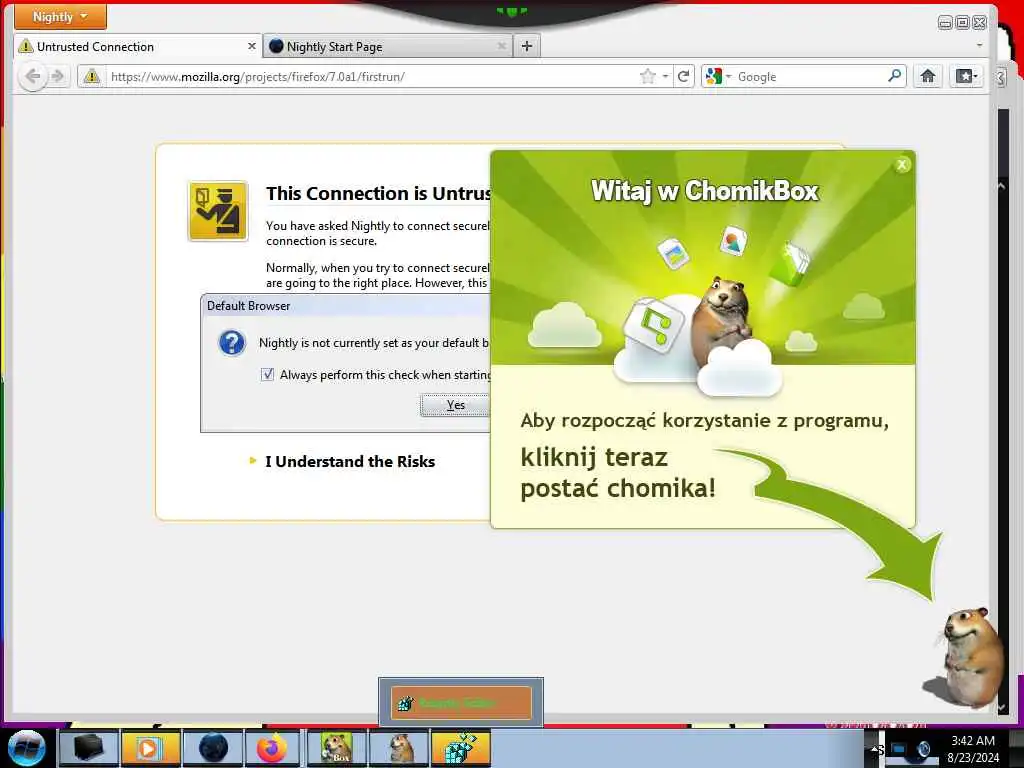Show hidden system tray icons arrow
1024x768 pixels.
tap(875, 749)
